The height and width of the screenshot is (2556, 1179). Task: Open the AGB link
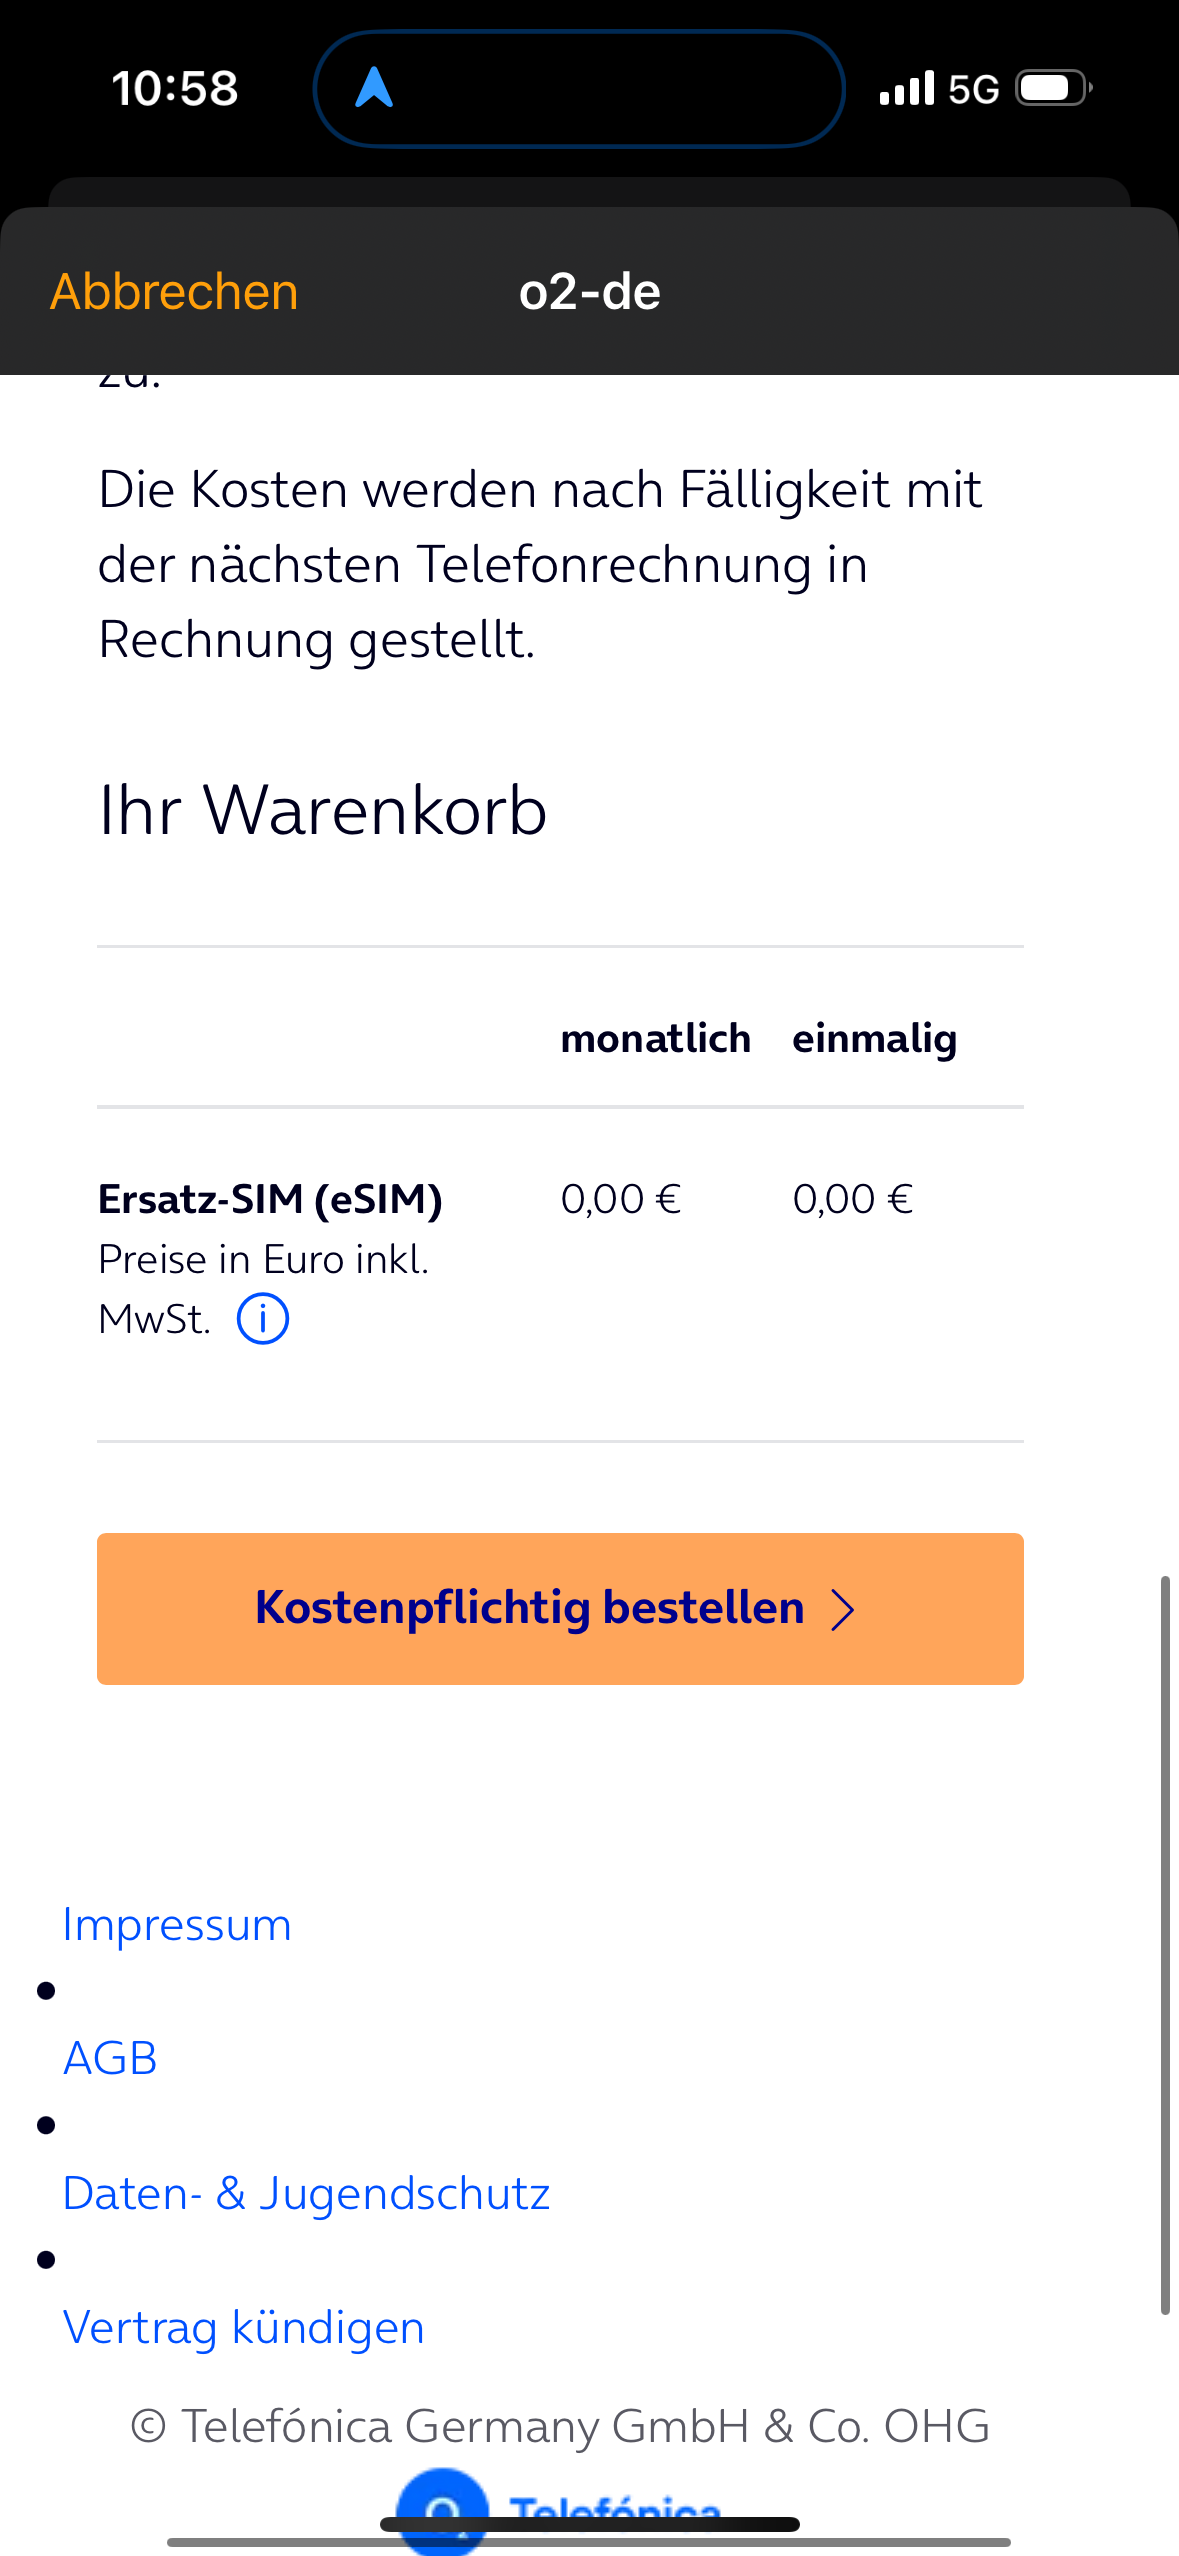110,2059
